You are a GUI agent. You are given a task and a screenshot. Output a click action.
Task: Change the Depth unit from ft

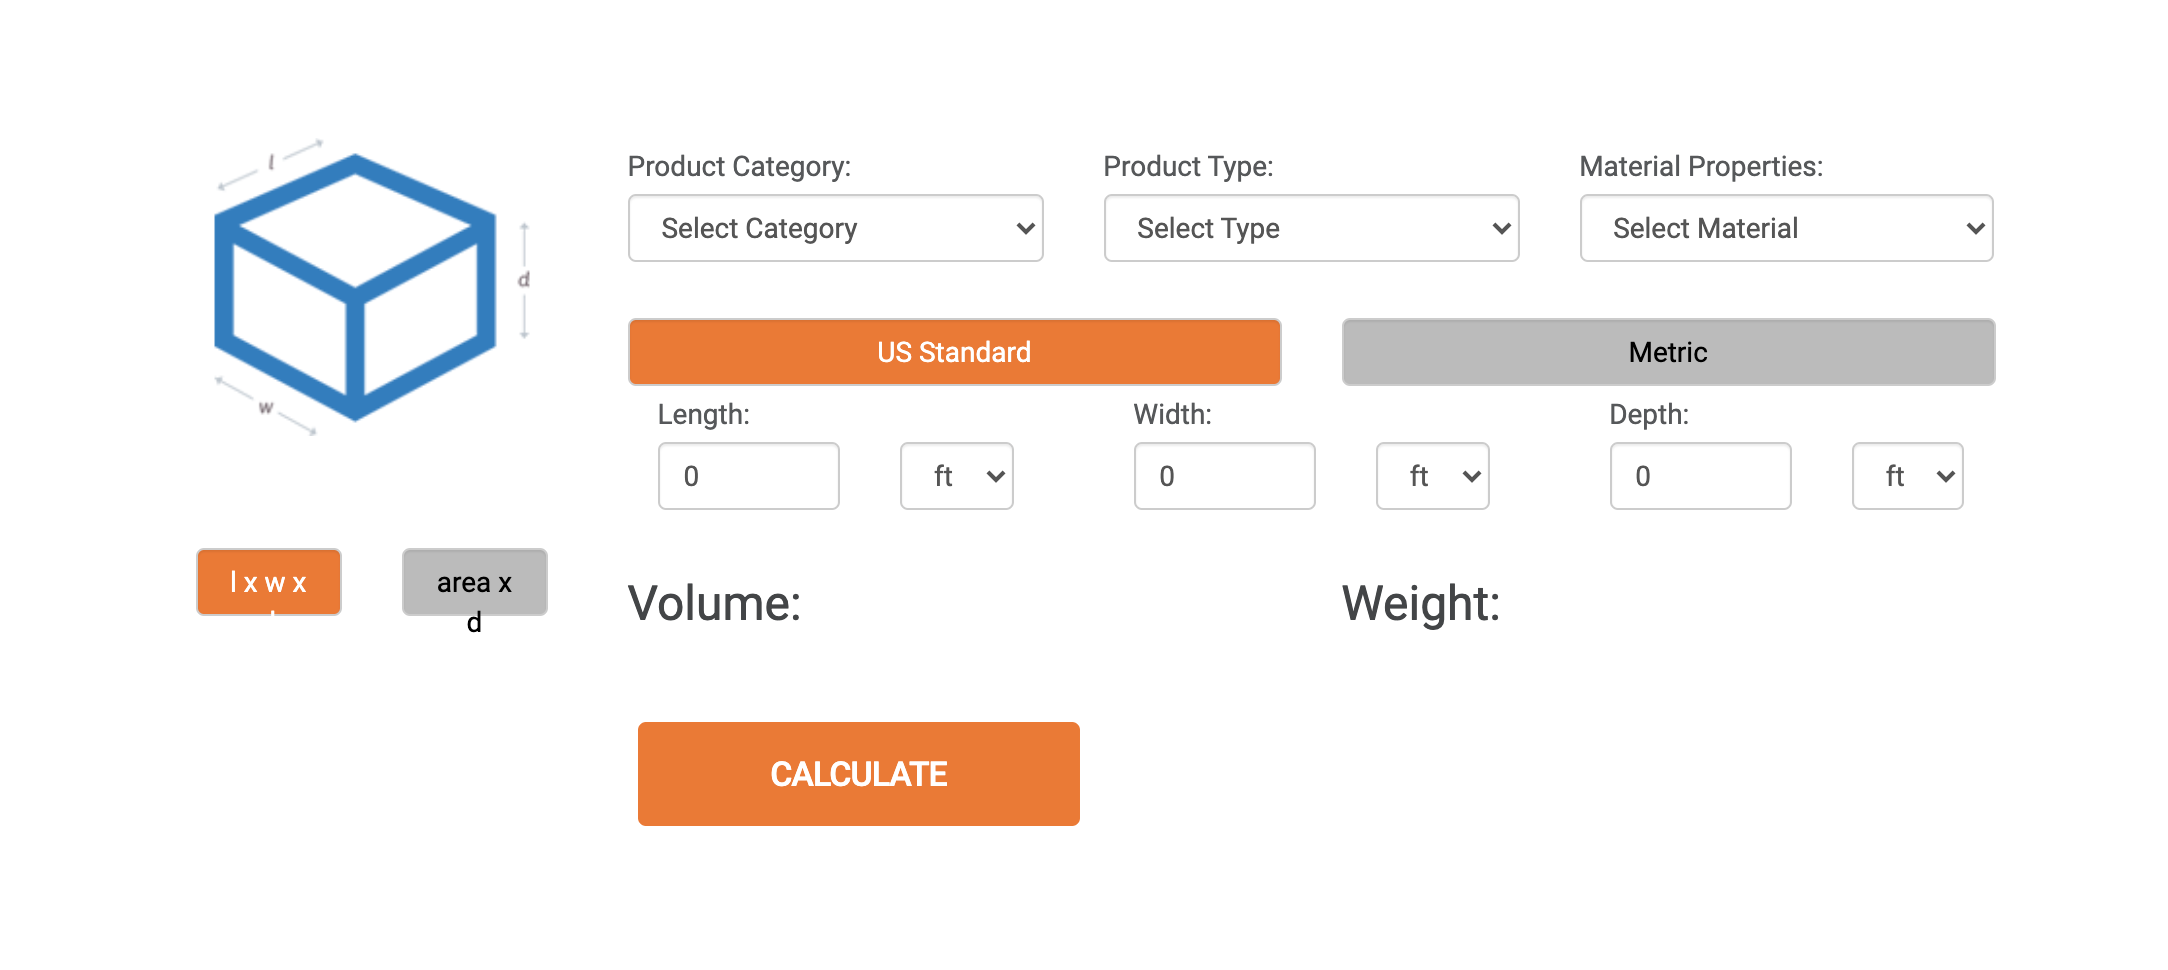pos(1908,476)
